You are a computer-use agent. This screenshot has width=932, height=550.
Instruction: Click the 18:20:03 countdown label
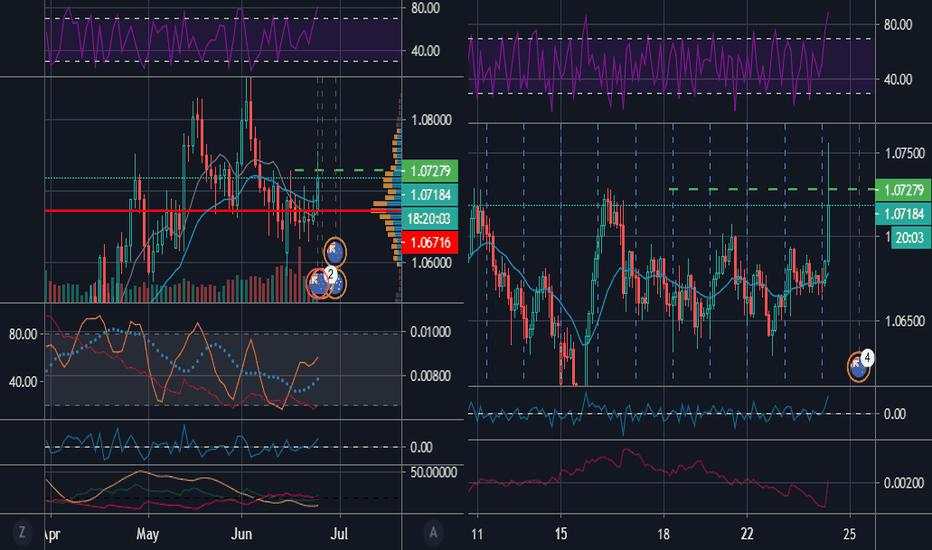coord(430,219)
